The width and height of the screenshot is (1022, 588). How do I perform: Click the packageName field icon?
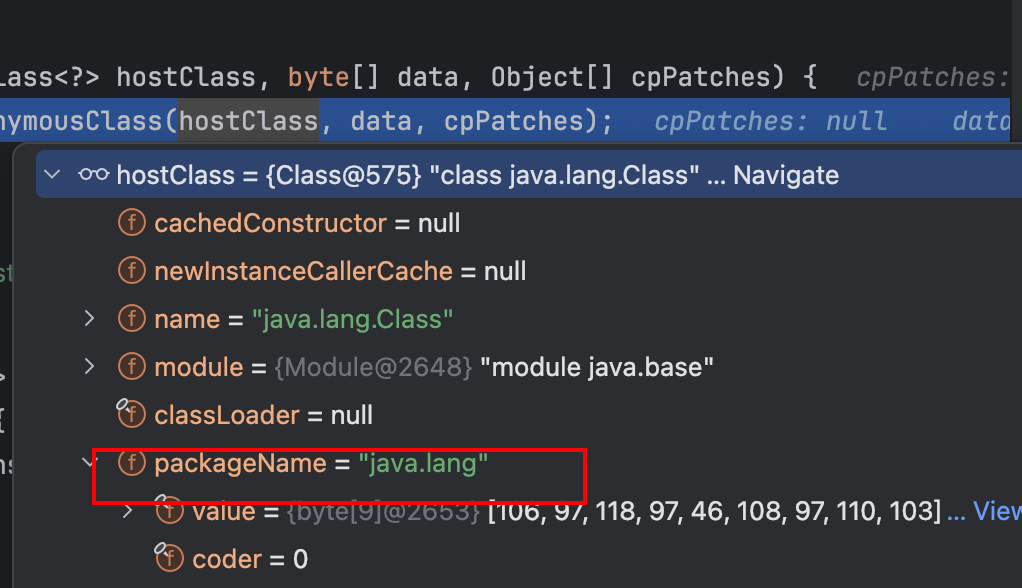click(x=131, y=463)
